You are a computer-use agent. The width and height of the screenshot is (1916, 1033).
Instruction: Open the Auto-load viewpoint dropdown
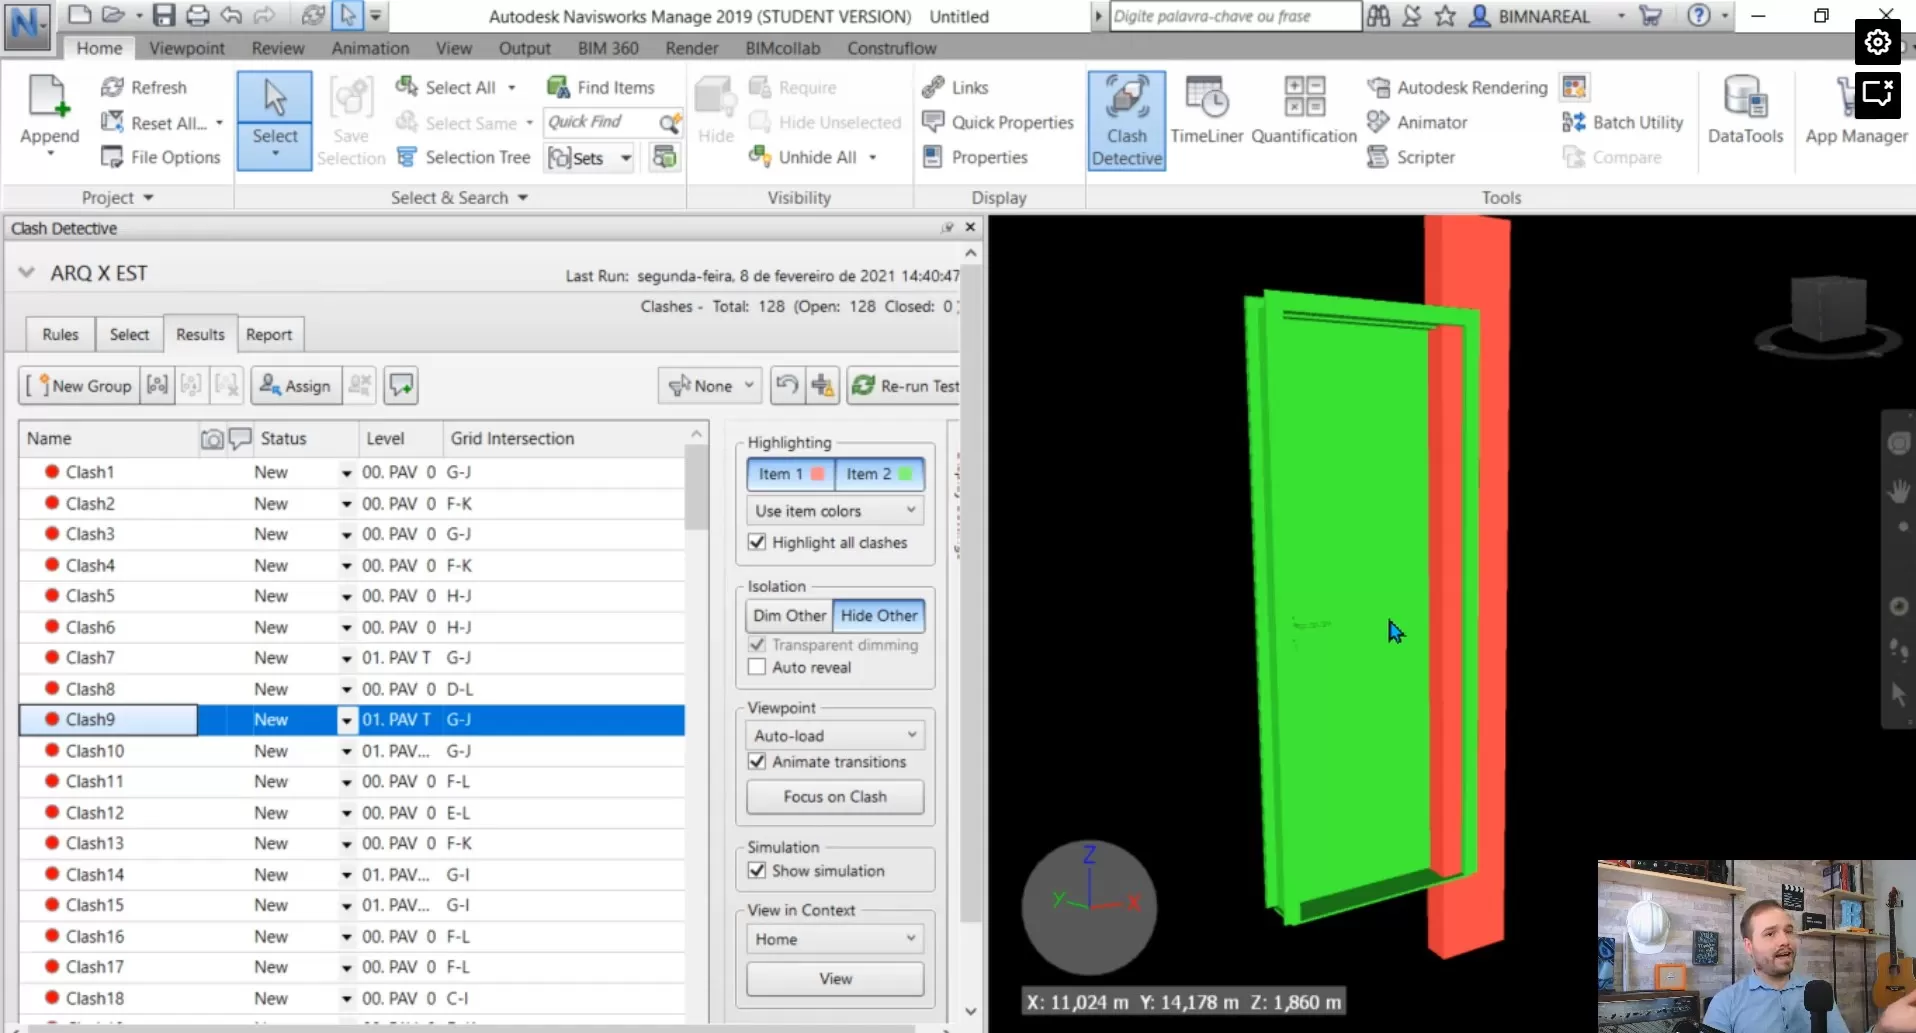[835, 735]
